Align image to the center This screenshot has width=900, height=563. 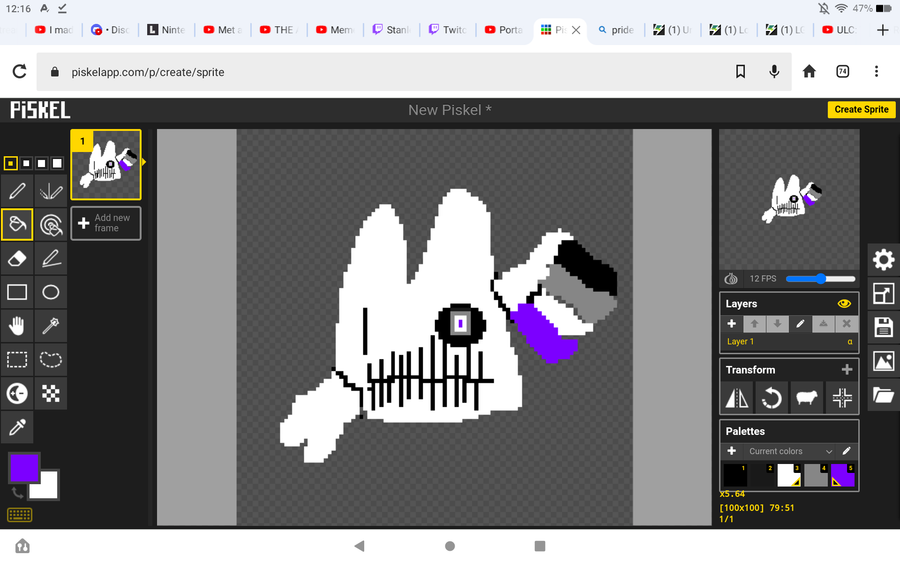tap(841, 398)
